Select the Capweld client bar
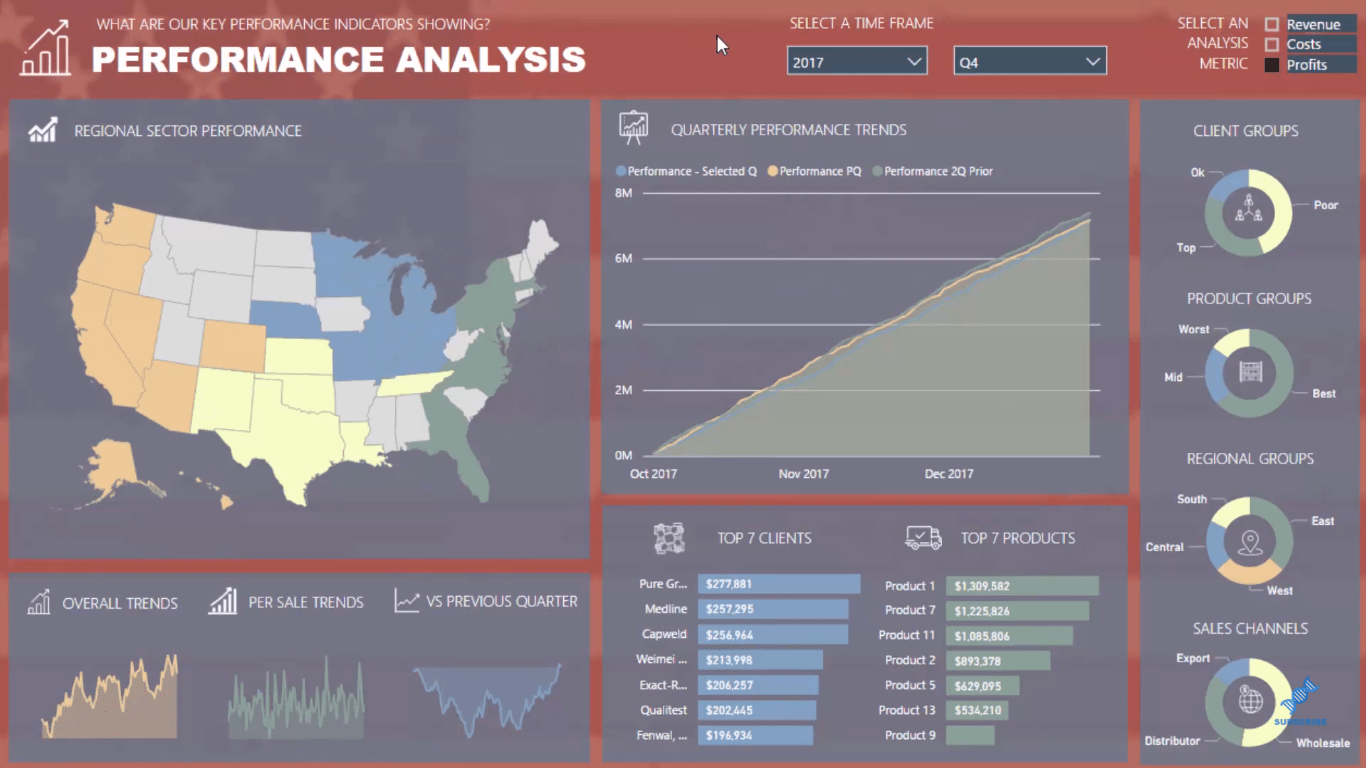1366x768 pixels. [774, 634]
